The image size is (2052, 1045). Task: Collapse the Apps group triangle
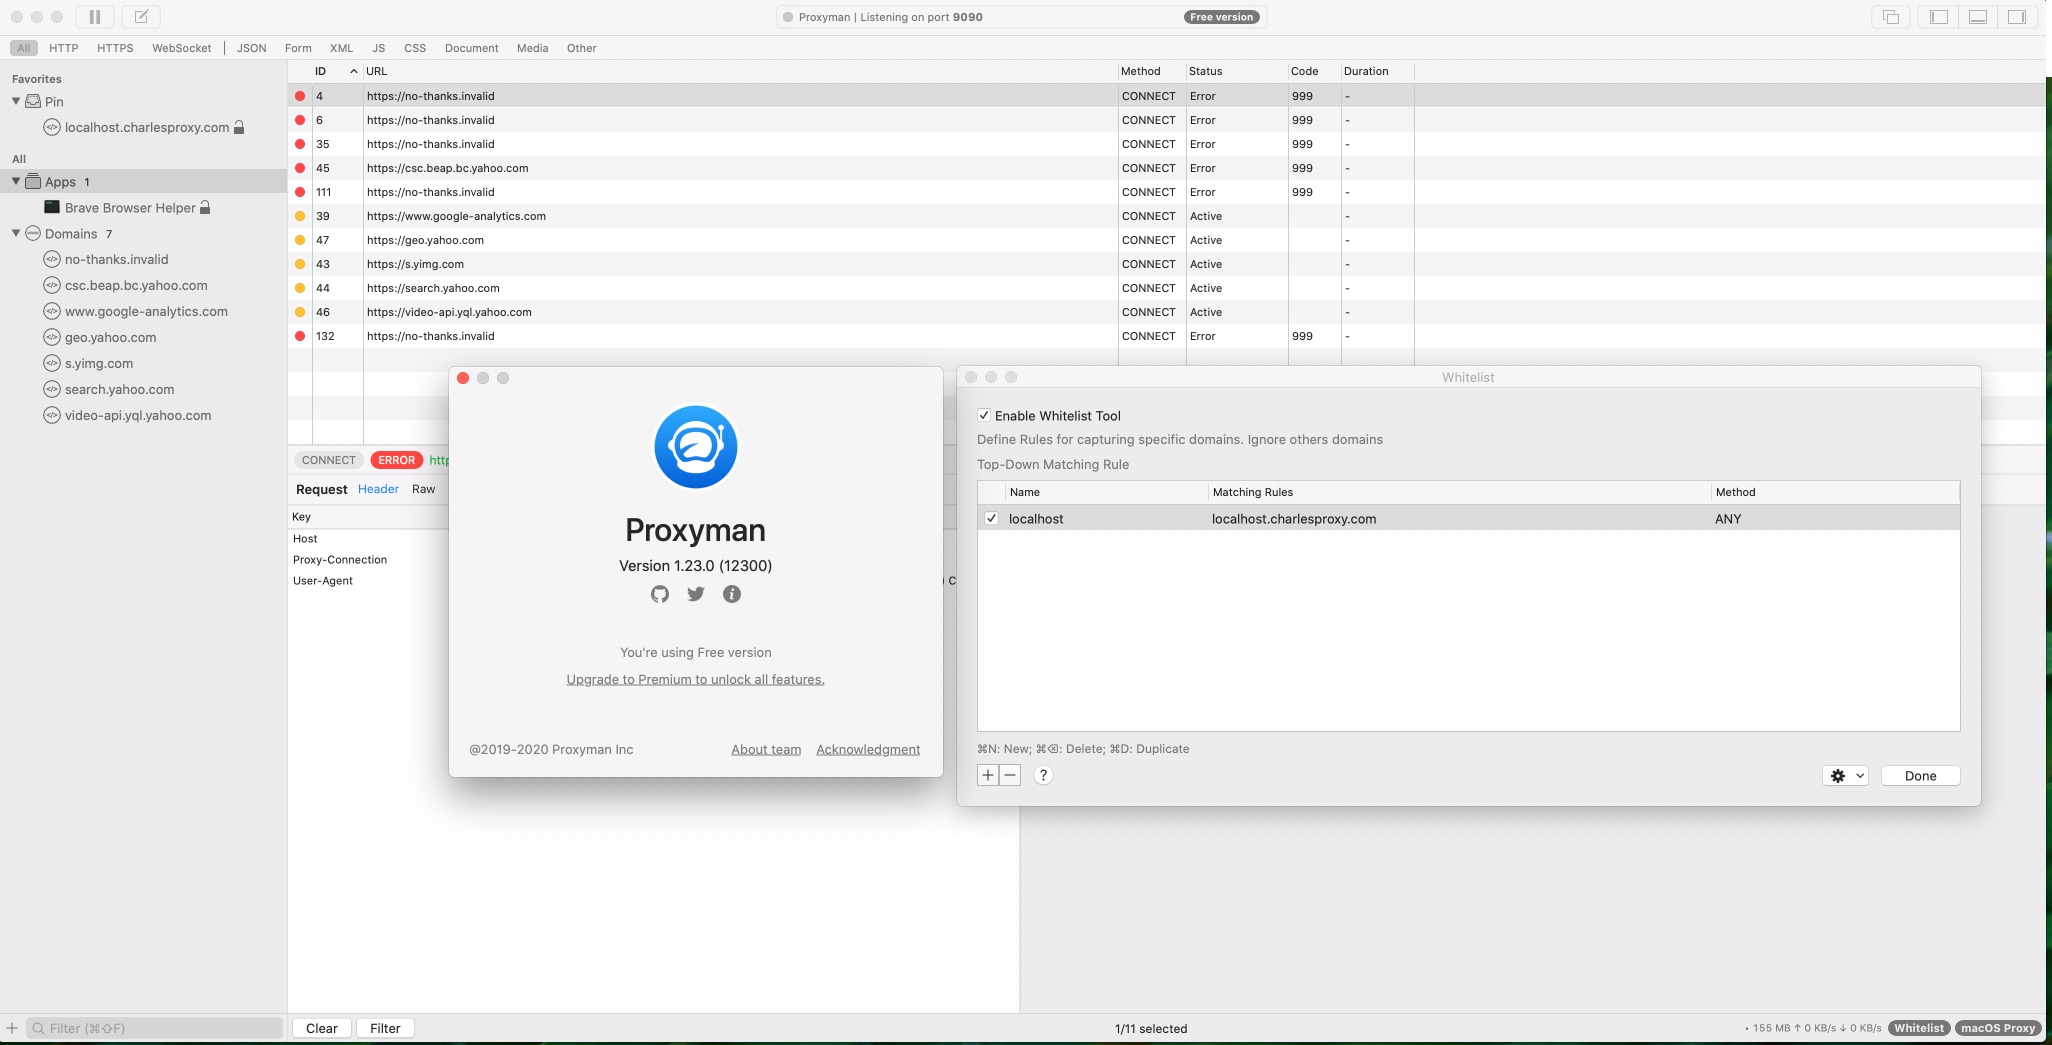[16, 181]
